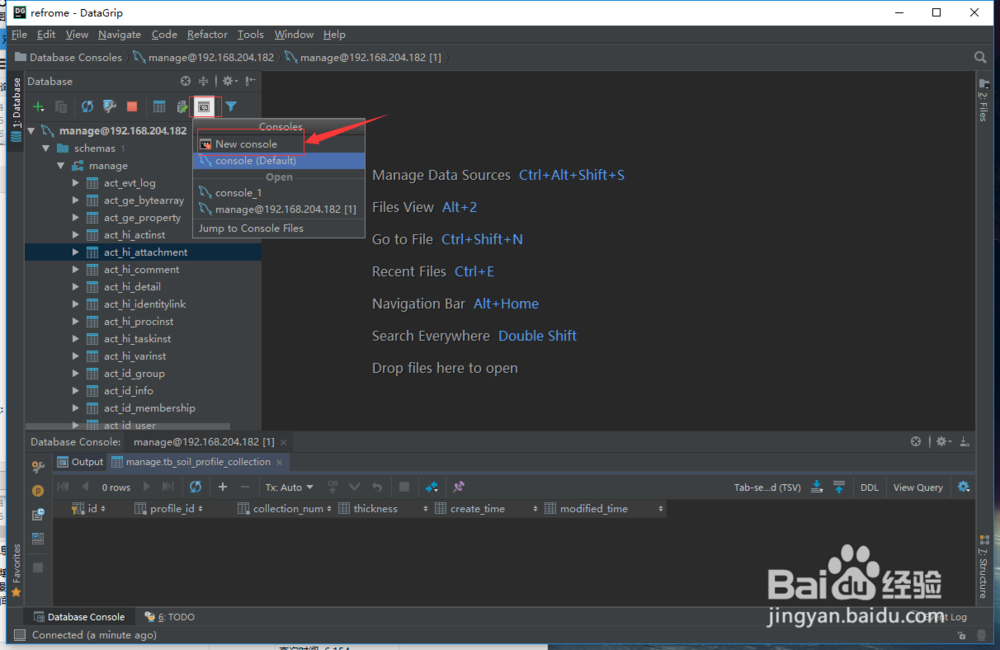Screen dimensions: 1000x650
Task: Open the Database Console tool window button
Action: tap(79, 617)
